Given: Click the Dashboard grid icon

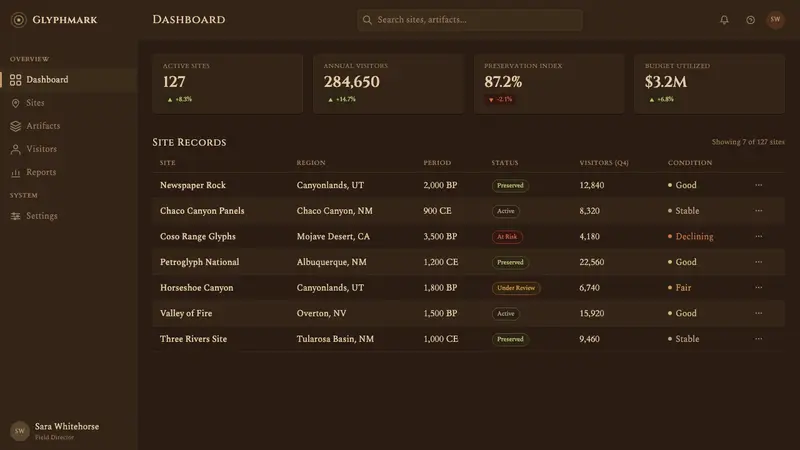Looking at the screenshot, I should (x=15, y=80).
